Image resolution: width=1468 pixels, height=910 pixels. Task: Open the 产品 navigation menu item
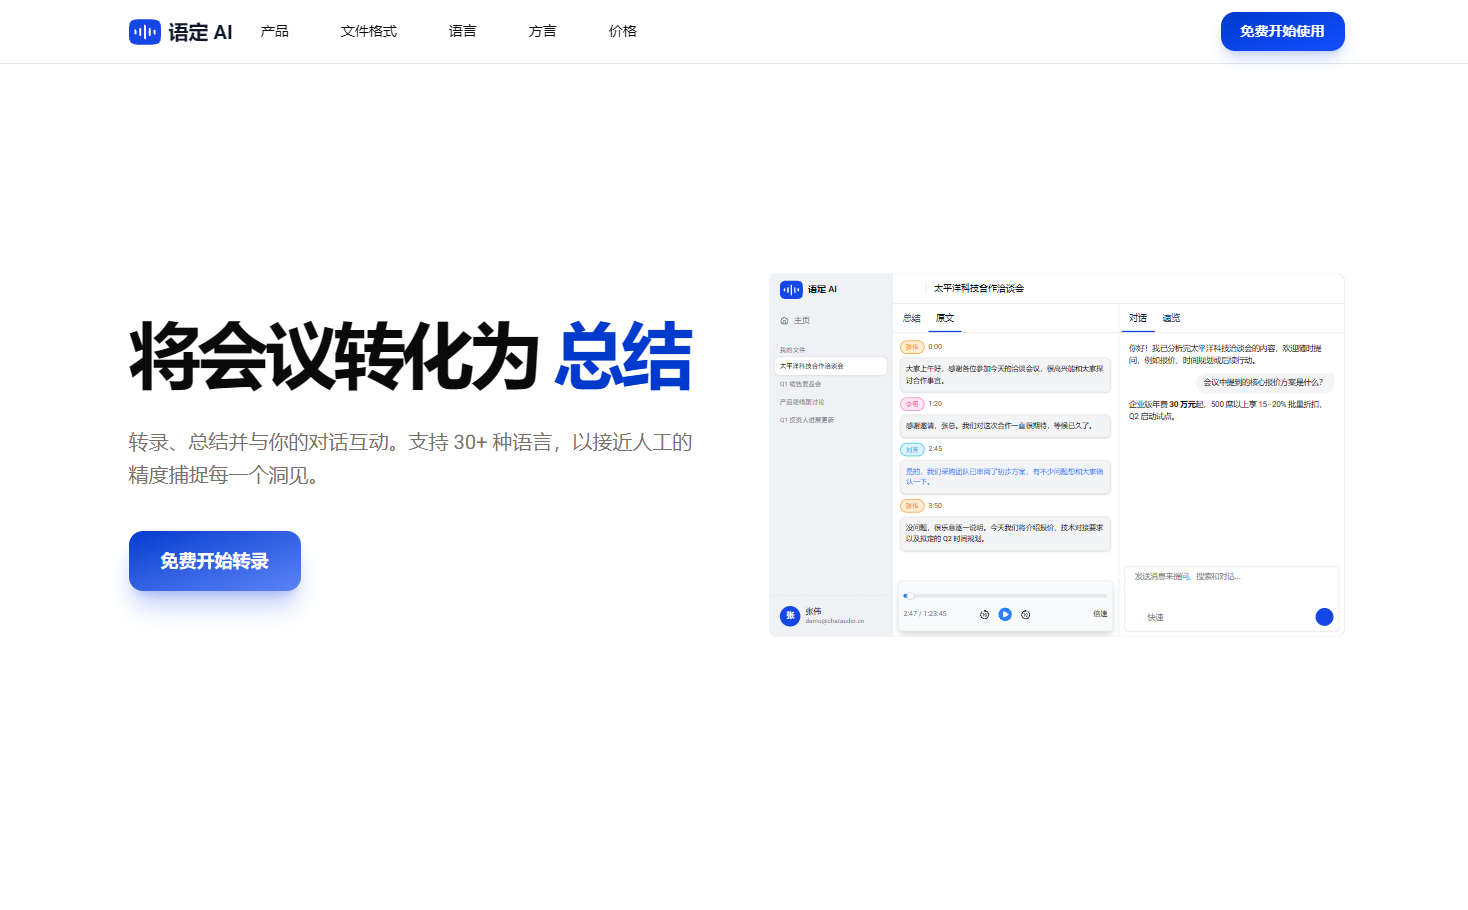click(x=275, y=31)
